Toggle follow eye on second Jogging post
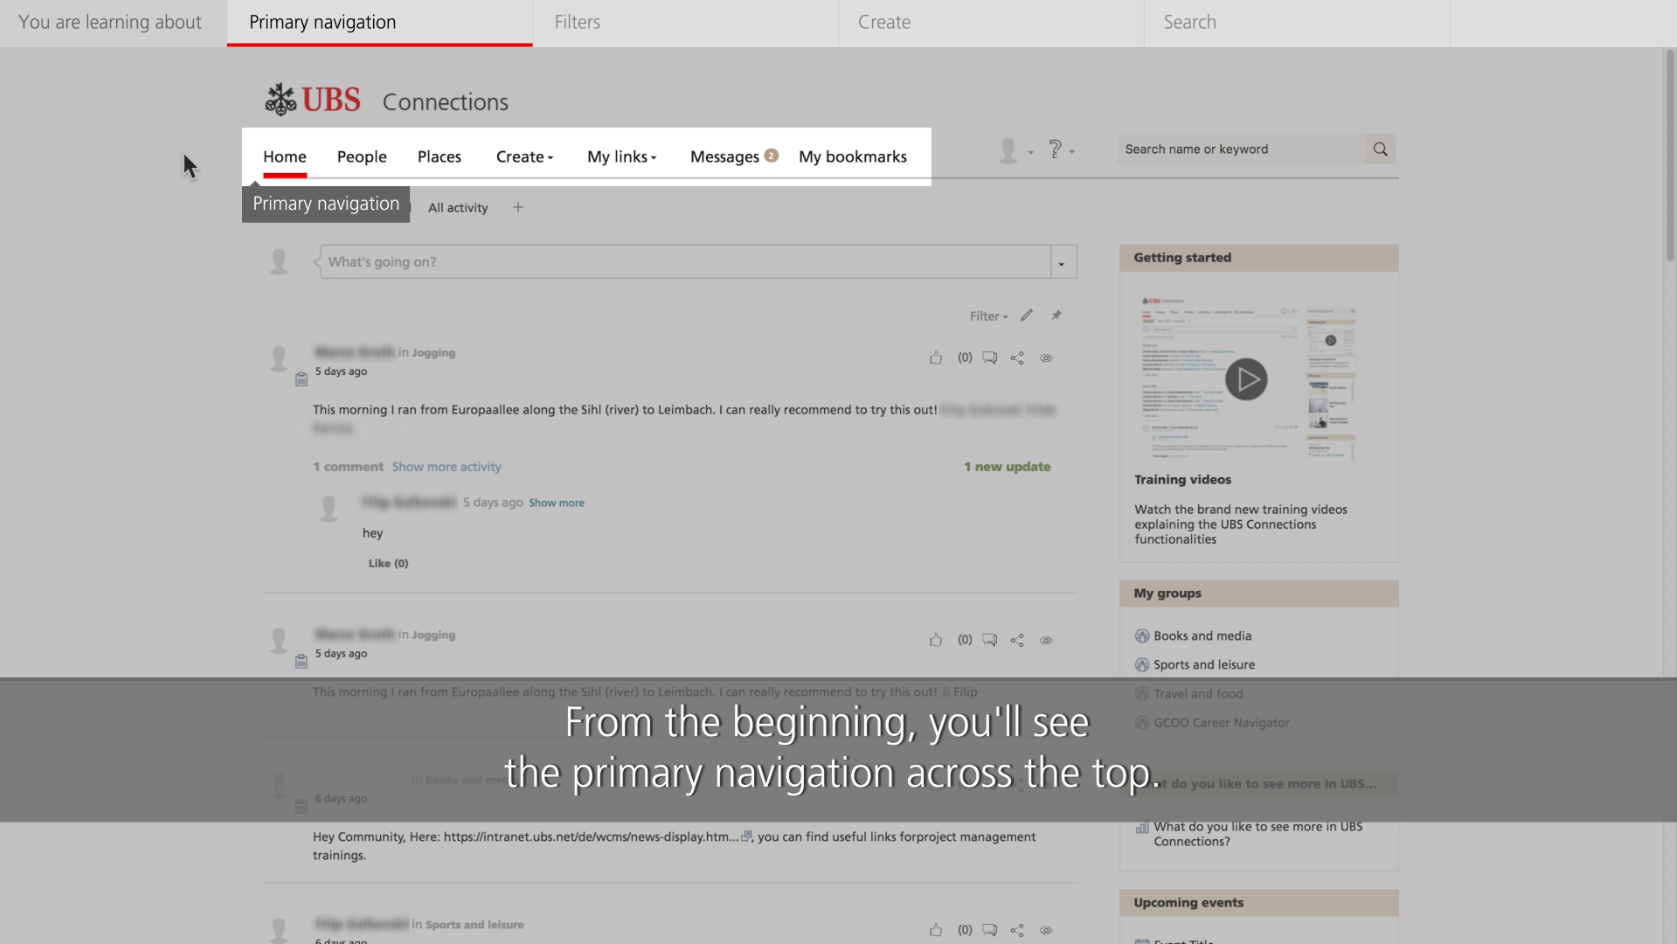This screenshot has height=944, width=1677. [1046, 640]
